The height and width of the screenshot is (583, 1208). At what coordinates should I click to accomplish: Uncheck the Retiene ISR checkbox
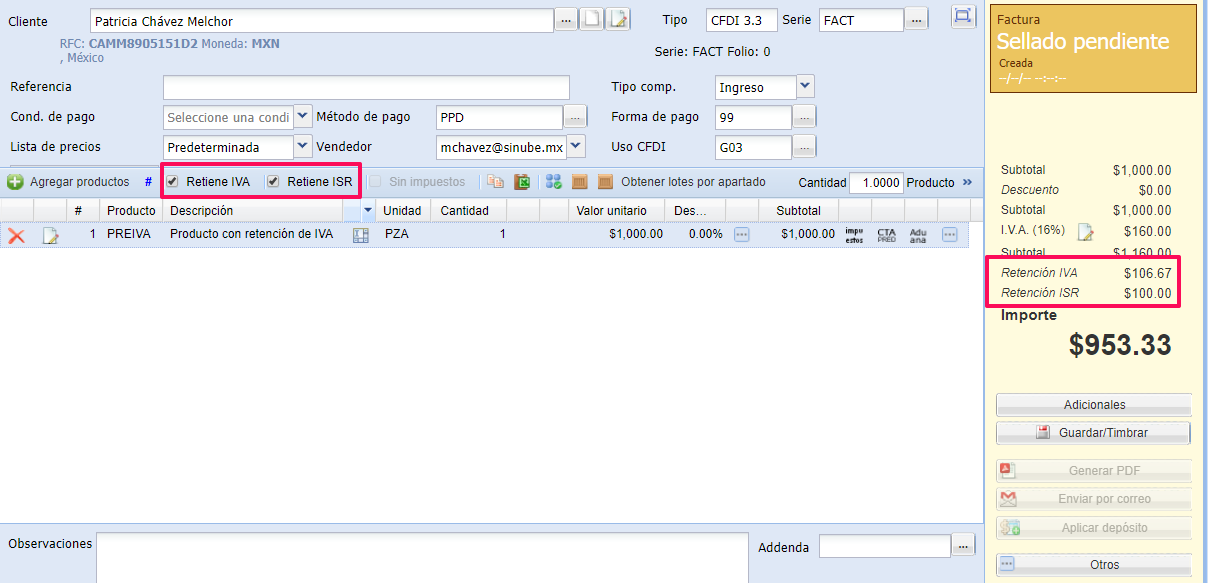273,182
